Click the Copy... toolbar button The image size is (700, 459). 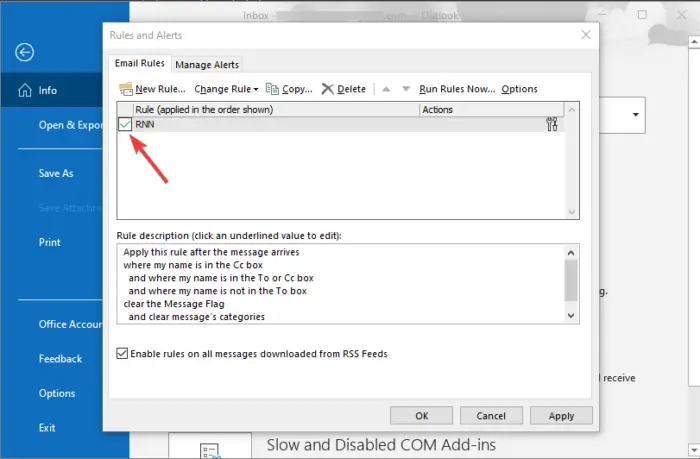289,89
